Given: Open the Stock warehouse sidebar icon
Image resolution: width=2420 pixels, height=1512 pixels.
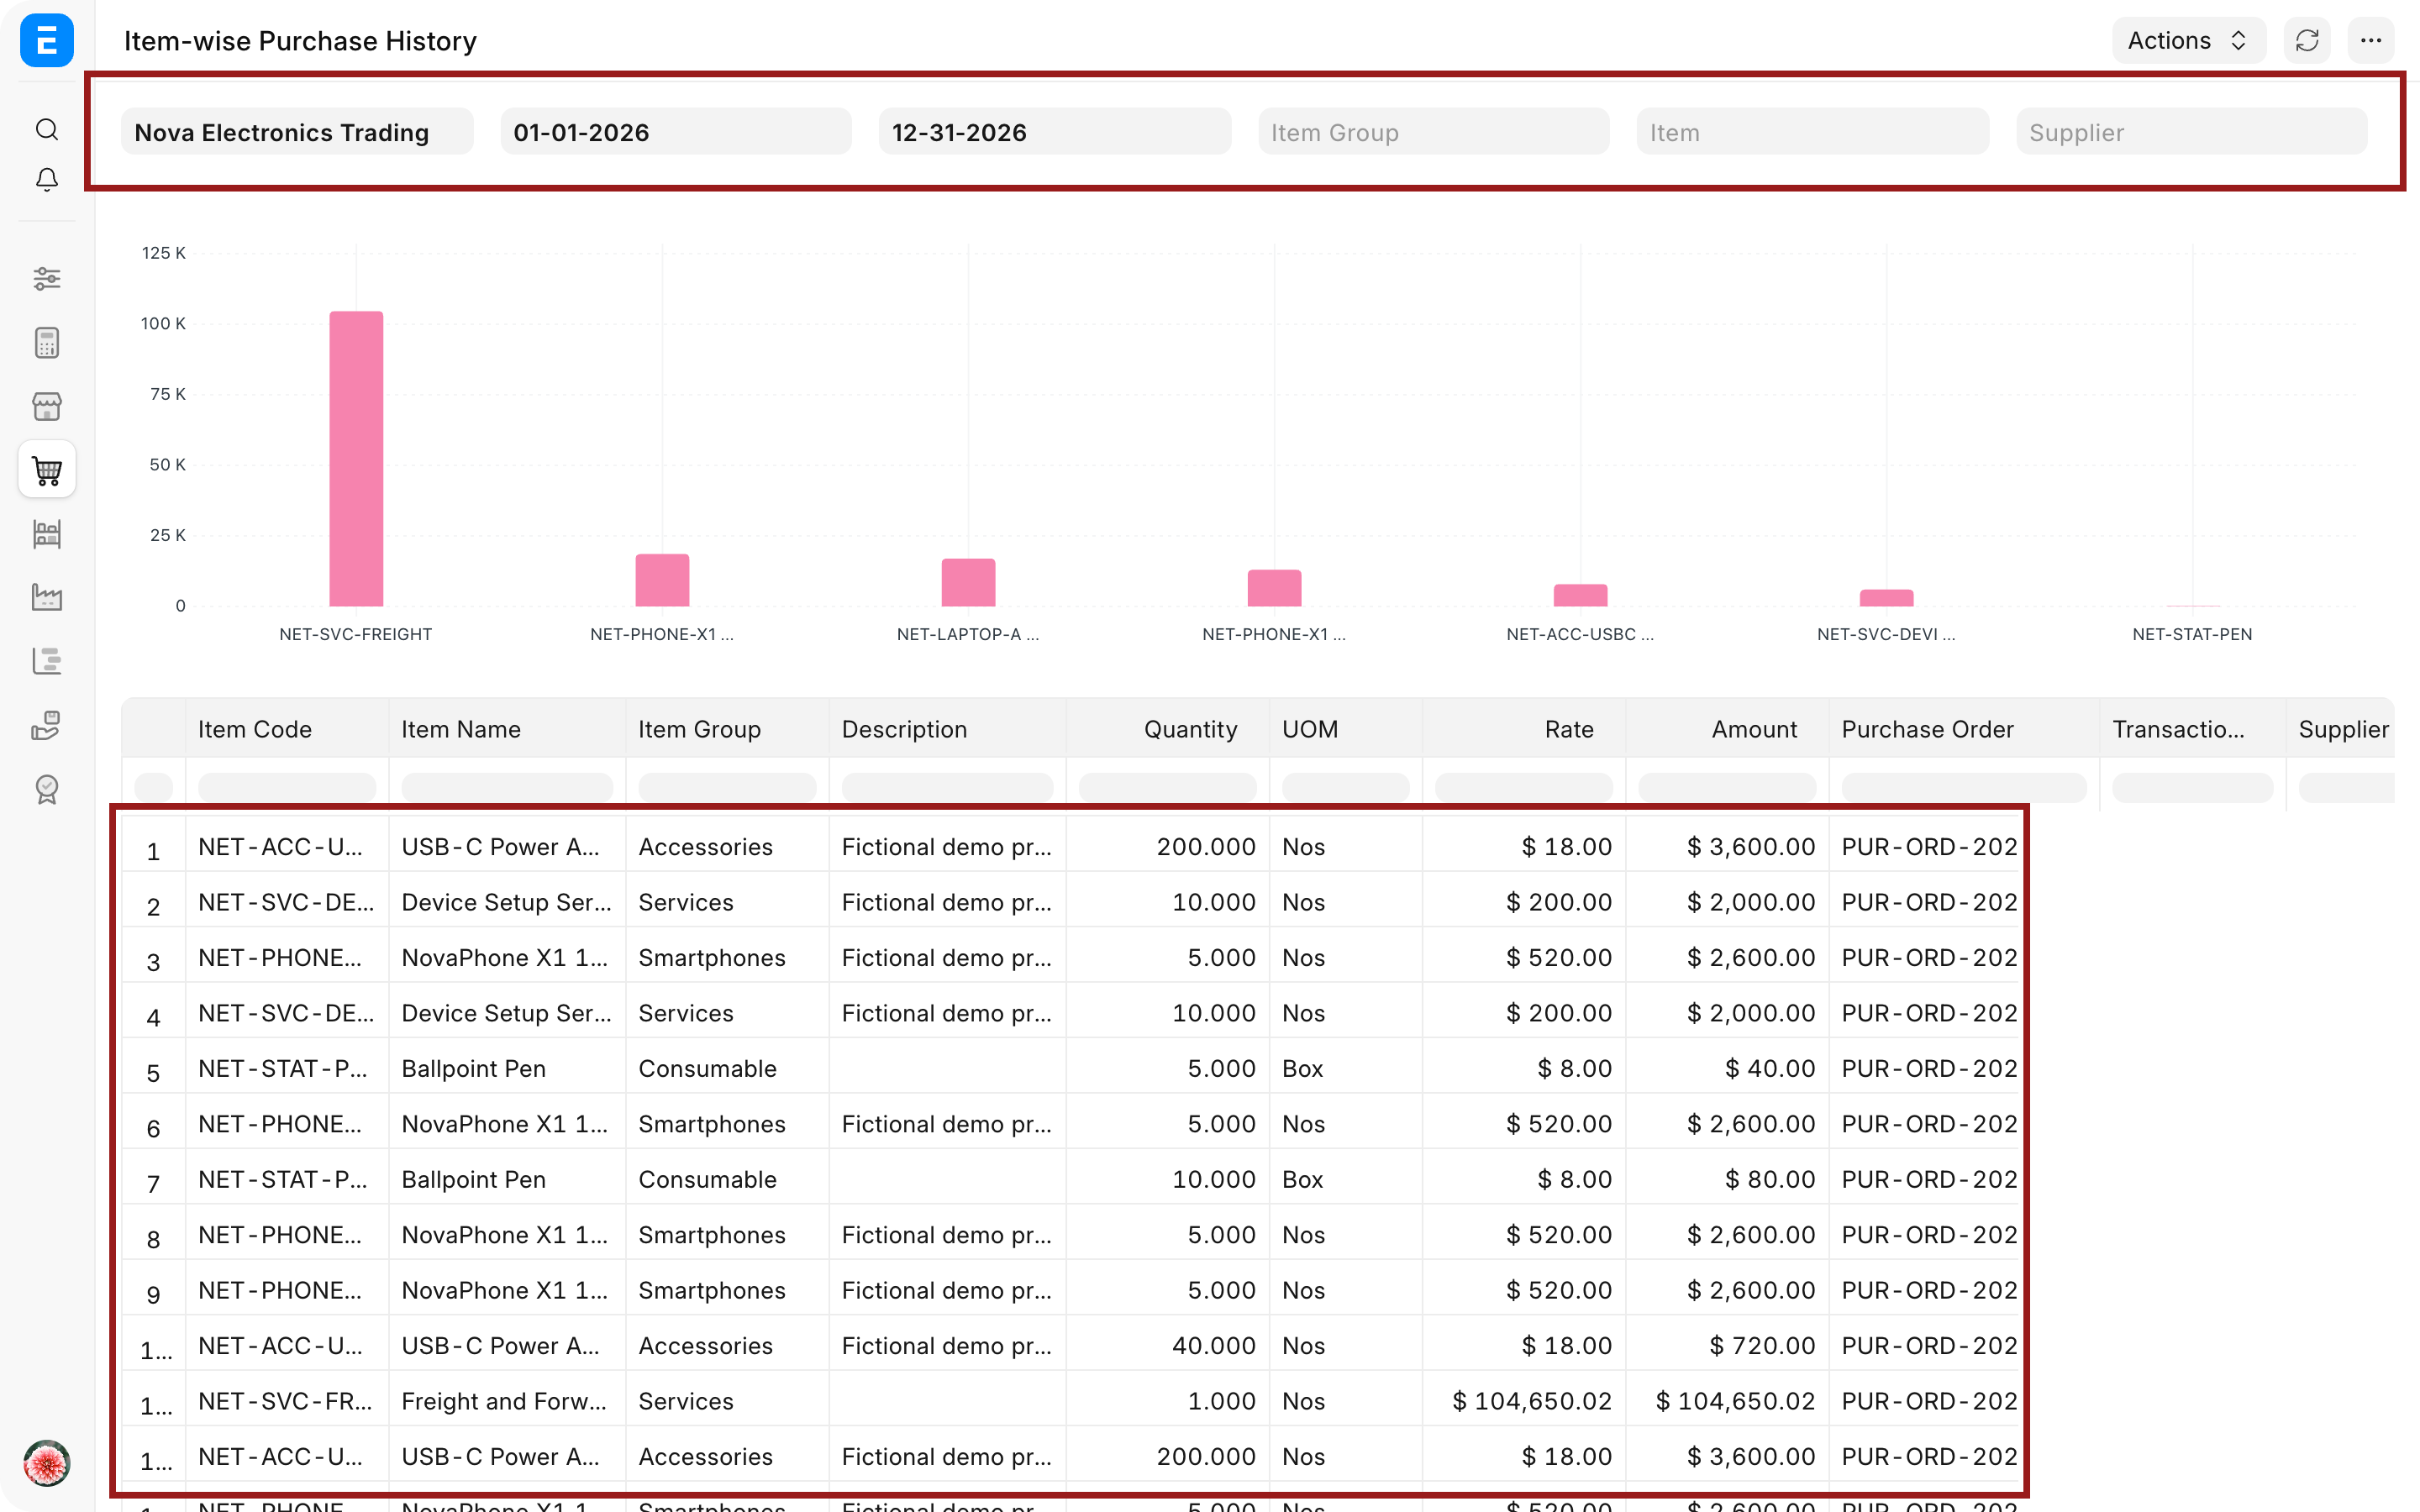Looking at the screenshot, I should click(46, 533).
